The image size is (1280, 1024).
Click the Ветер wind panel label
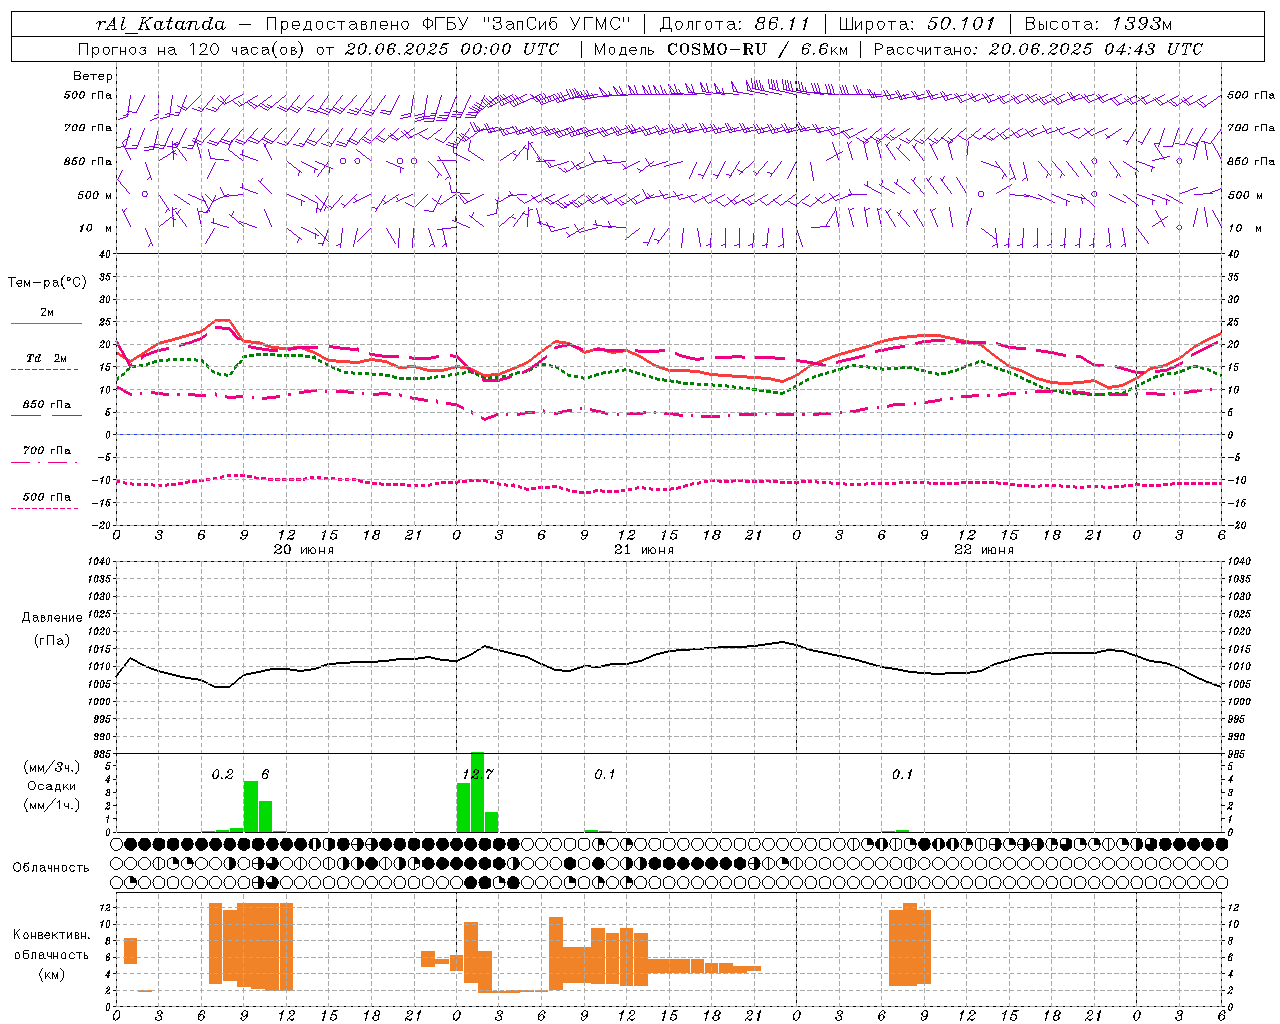pos(93,76)
